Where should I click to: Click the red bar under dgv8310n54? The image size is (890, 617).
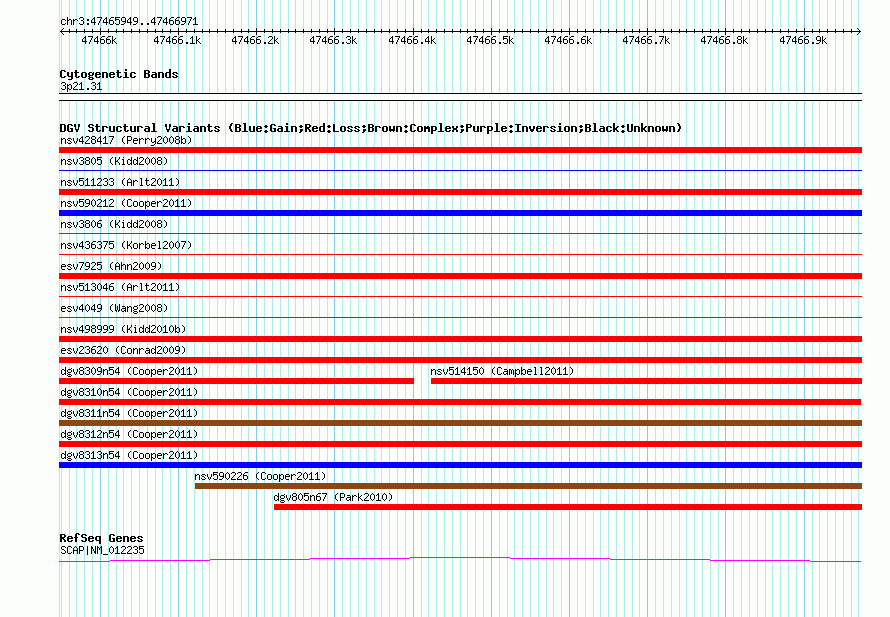(x=460, y=402)
